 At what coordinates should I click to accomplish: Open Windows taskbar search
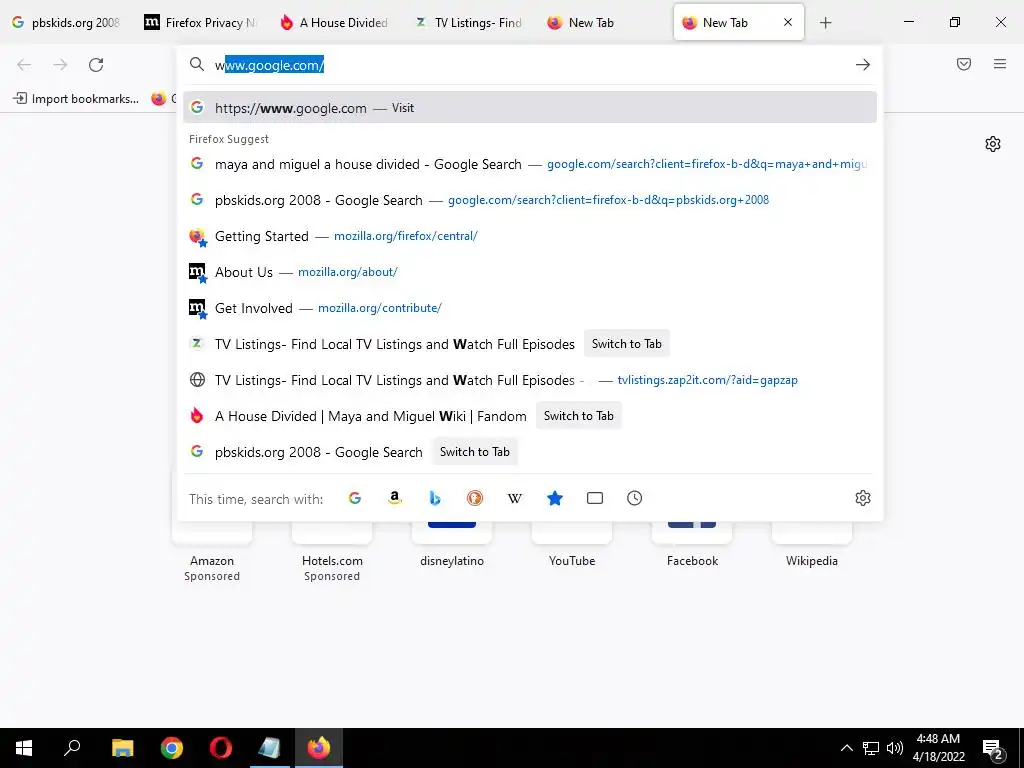coord(72,748)
